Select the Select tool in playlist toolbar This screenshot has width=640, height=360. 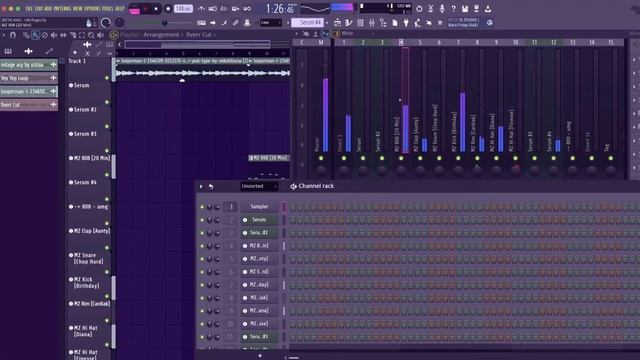[x=82, y=35]
